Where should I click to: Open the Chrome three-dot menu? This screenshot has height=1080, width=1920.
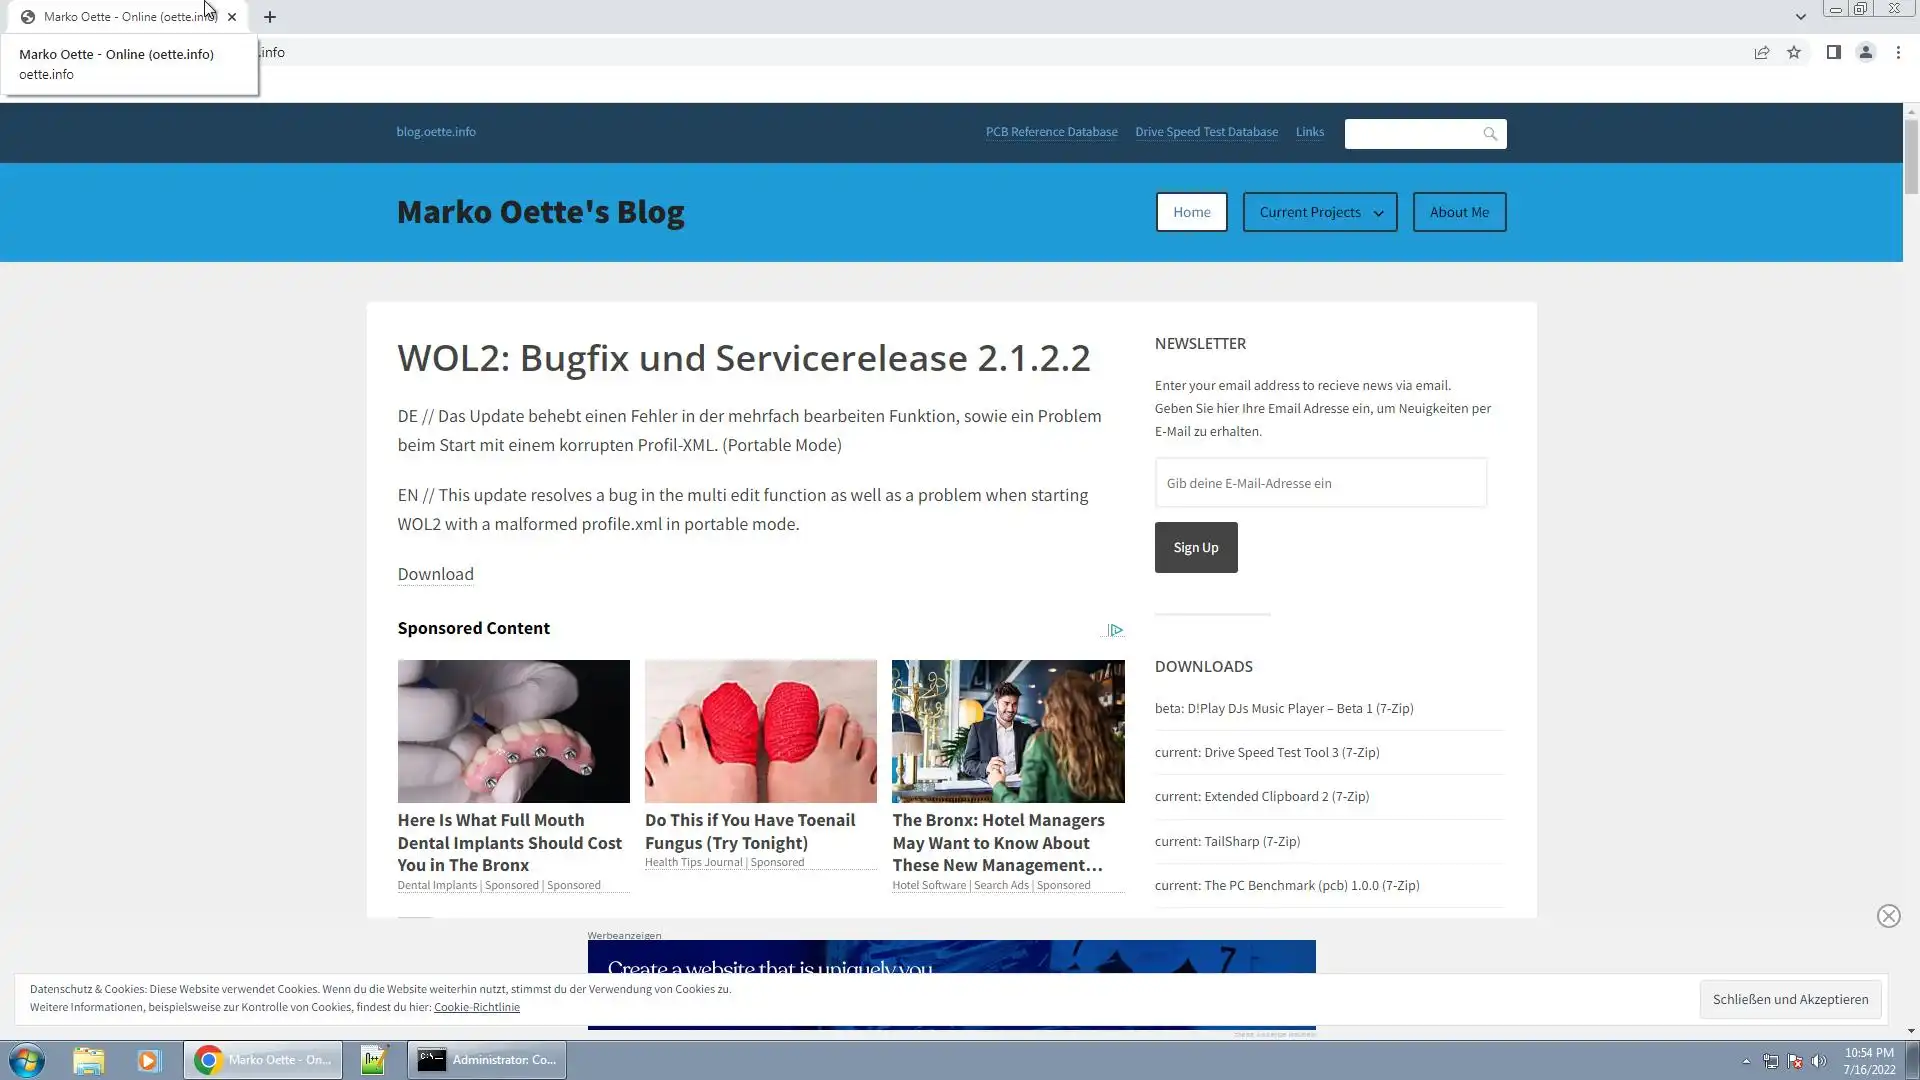pos(1898,52)
